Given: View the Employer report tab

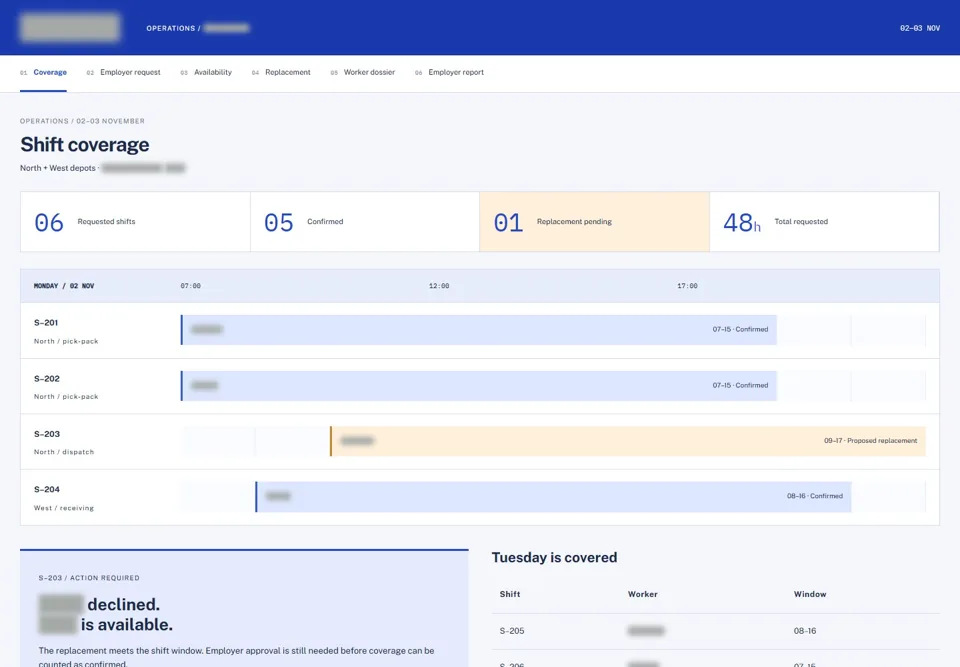Looking at the screenshot, I should (449, 72).
